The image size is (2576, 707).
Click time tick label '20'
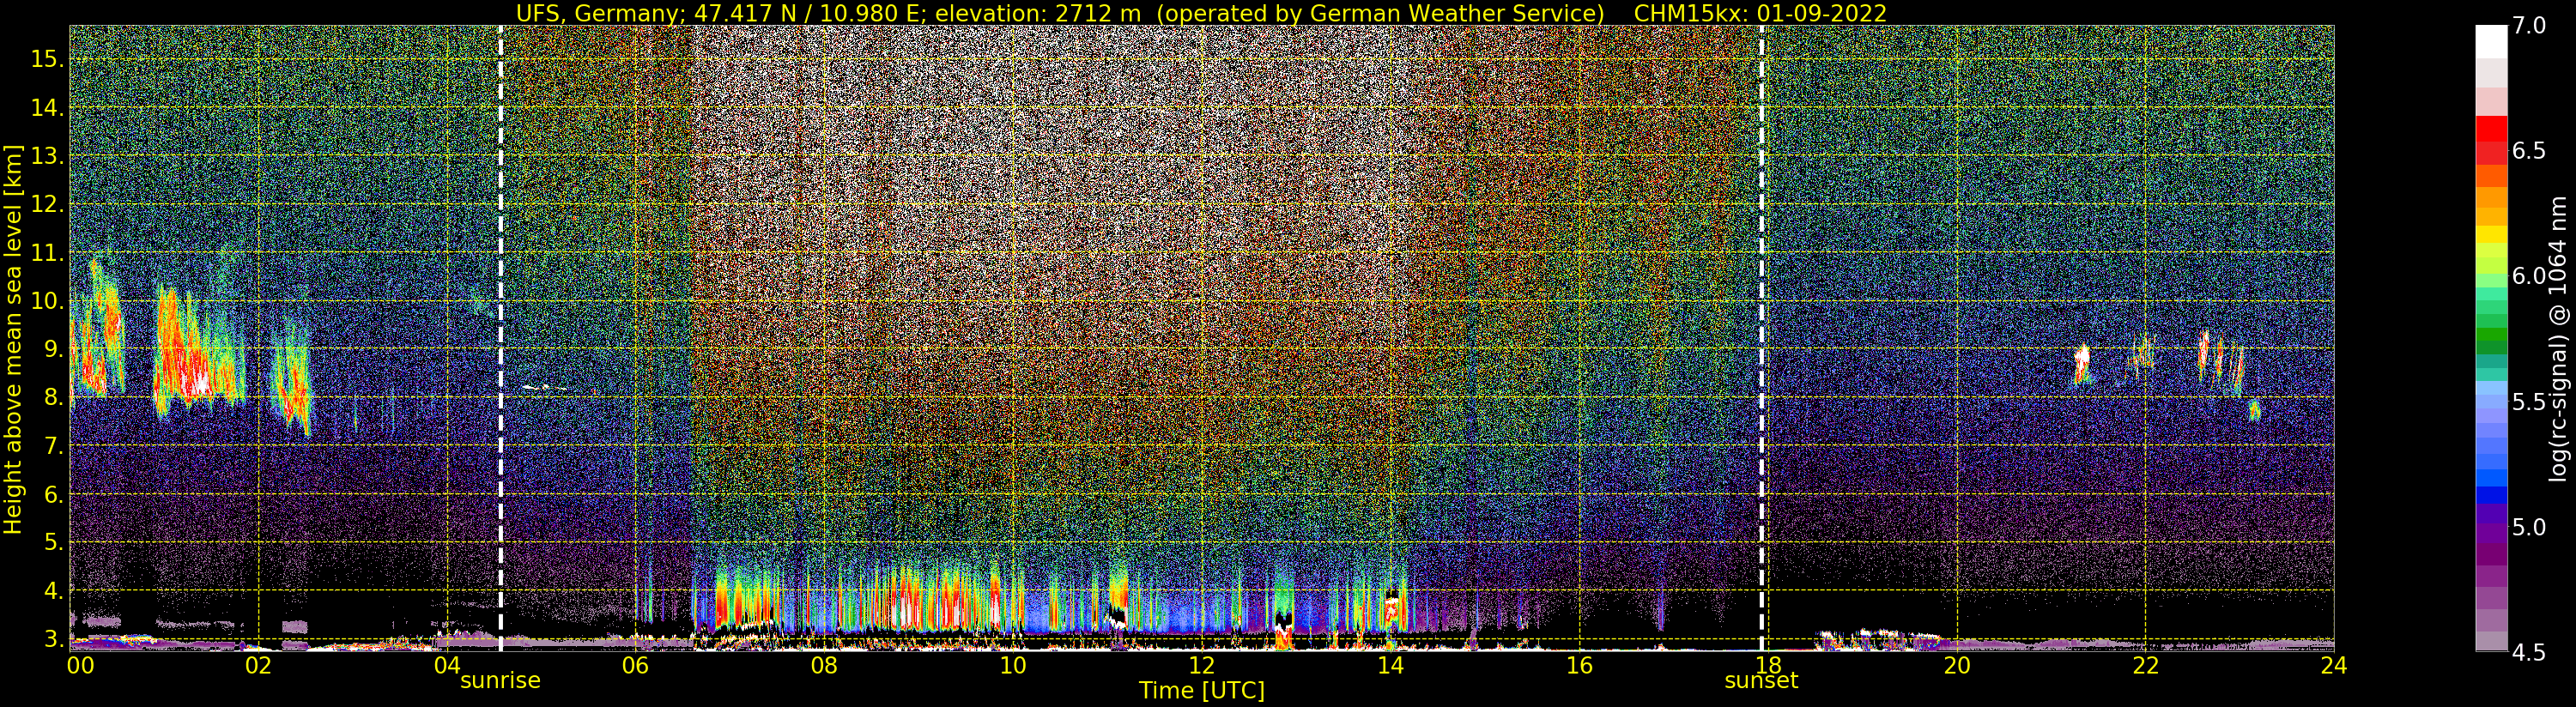pyautogui.click(x=1957, y=665)
